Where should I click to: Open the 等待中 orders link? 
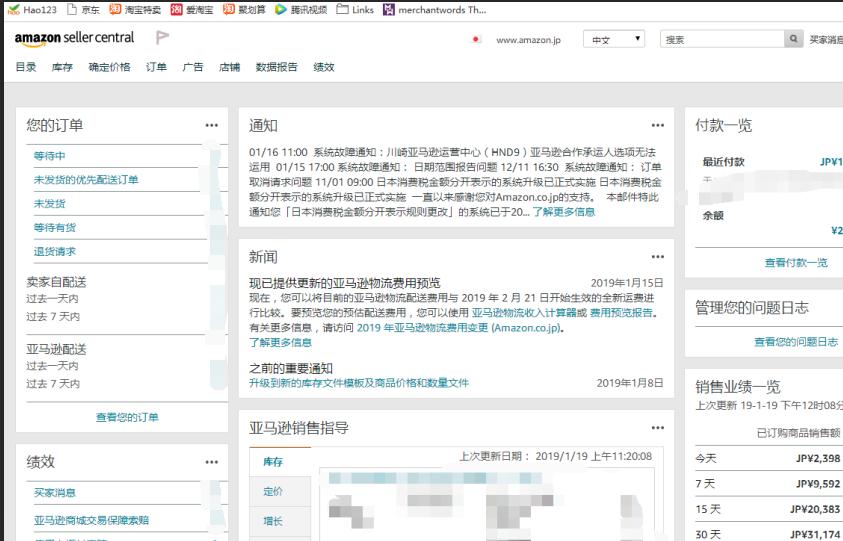[x=49, y=156]
